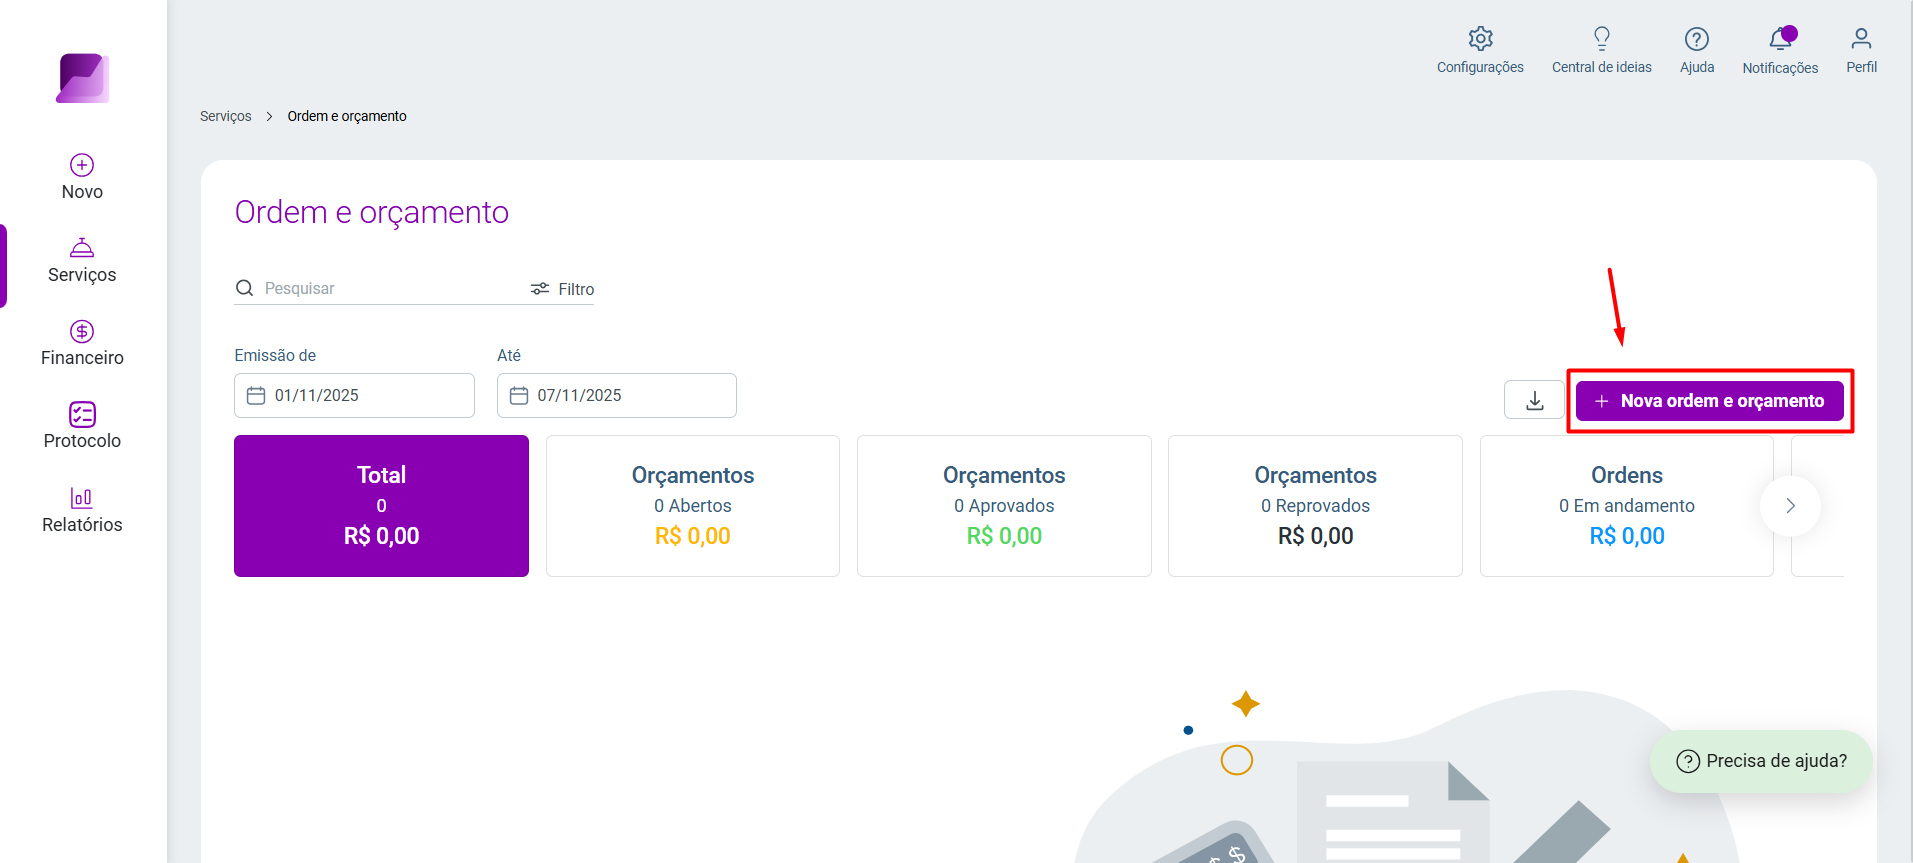Expand the Filtro options
This screenshot has width=1913, height=863.
562,289
